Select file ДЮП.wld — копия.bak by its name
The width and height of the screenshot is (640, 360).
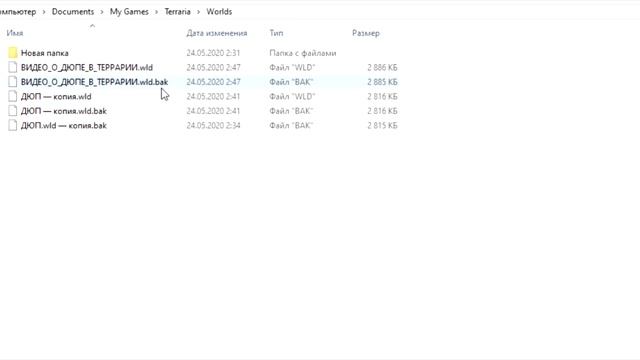[64, 126]
